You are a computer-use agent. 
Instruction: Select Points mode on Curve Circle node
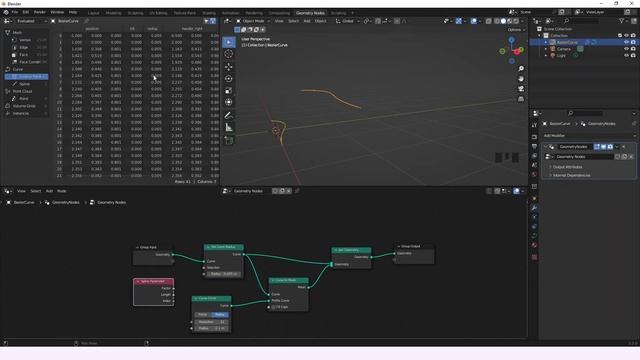click(203, 315)
